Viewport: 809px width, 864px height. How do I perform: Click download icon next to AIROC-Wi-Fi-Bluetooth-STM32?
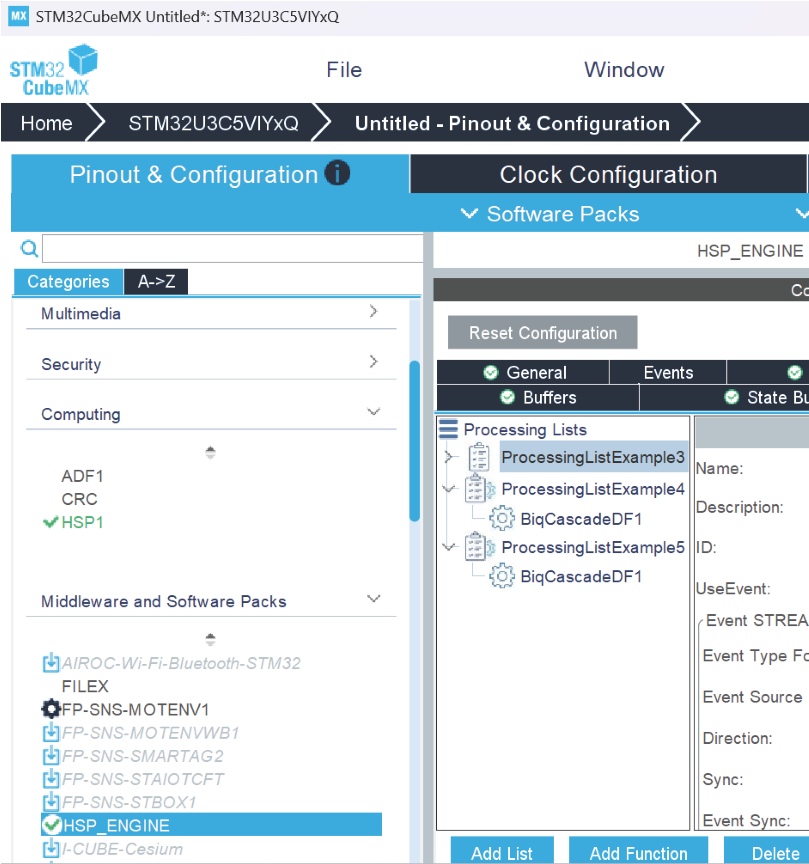click(x=51, y=662)
